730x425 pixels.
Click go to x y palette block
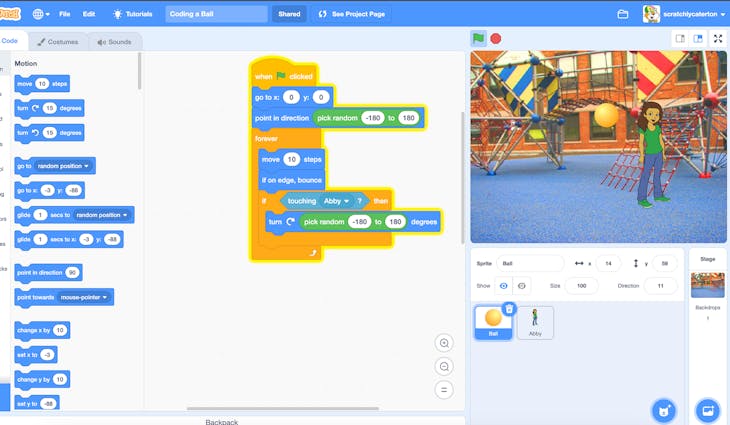(x=49, y=190)
